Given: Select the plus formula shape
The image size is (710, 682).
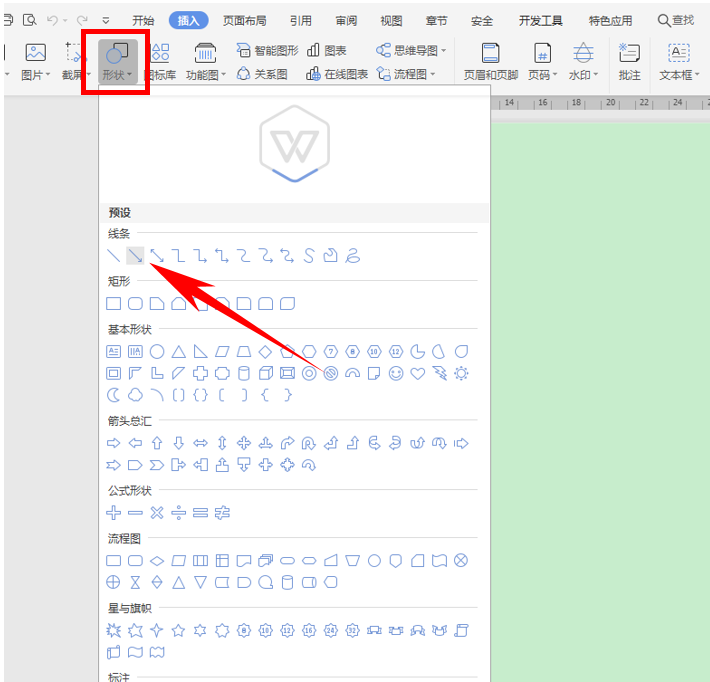Looking at the screenshot, I should click(113, 513).
